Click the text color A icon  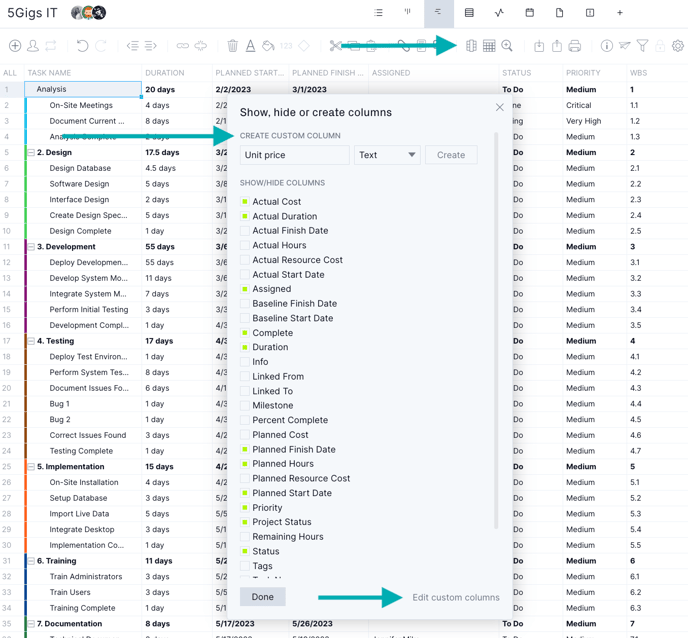pos(251,46)
